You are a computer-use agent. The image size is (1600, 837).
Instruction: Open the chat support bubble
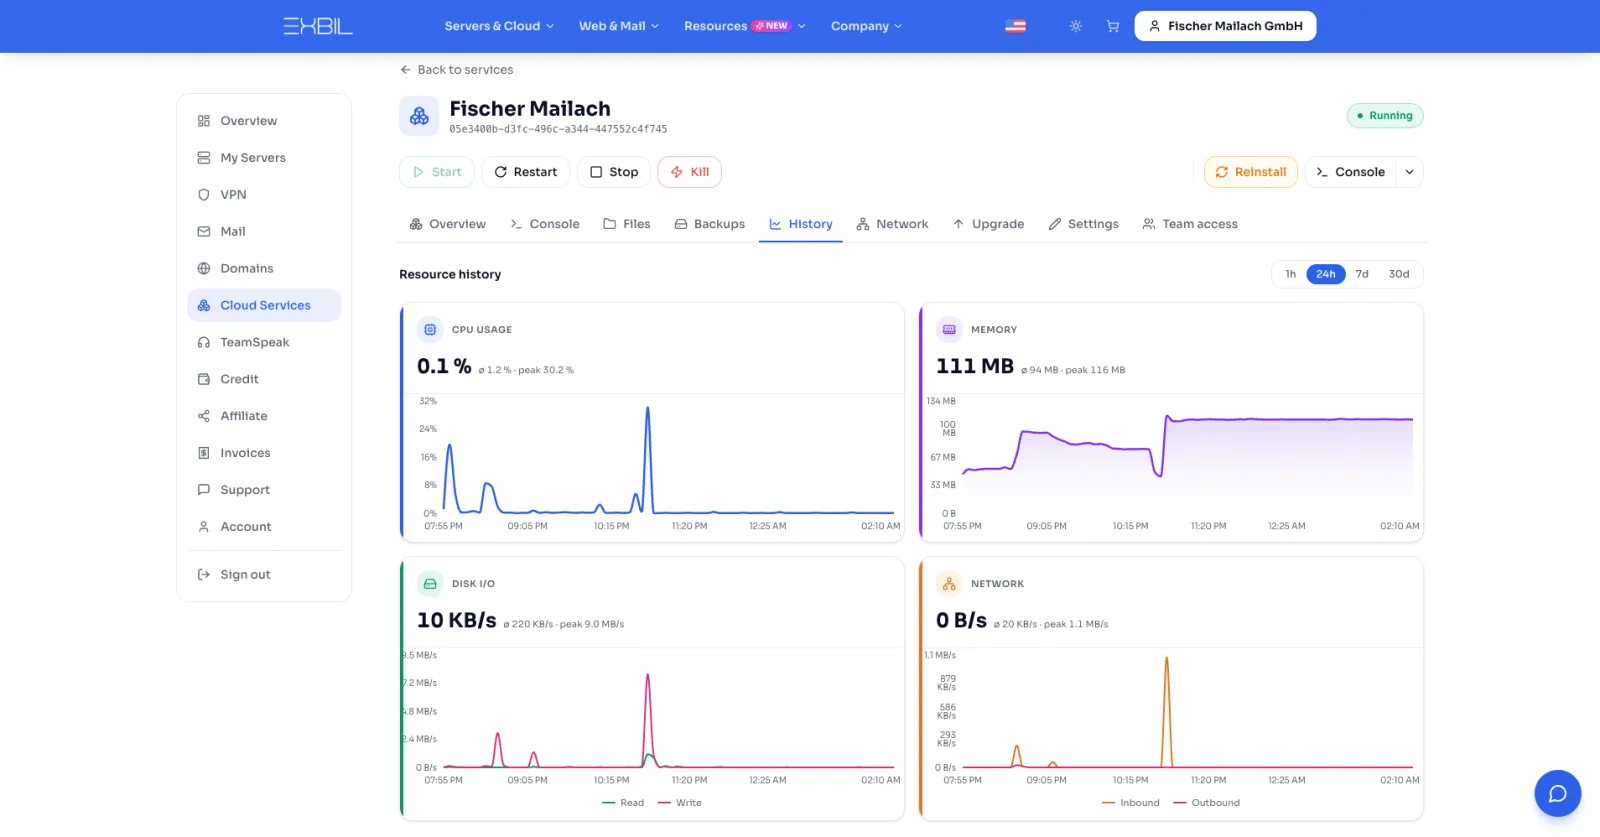point(1557,794)
